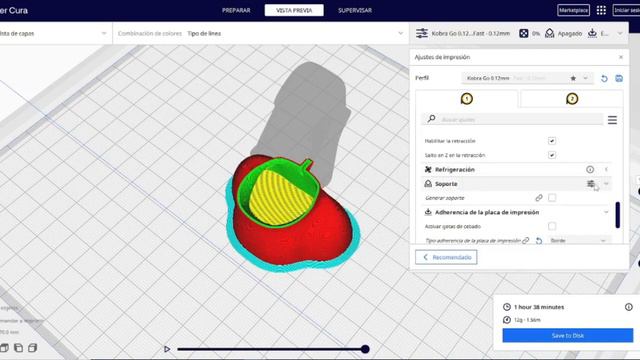
Task: Expand the print settings summary bar chevron
Action: [620, 33]
